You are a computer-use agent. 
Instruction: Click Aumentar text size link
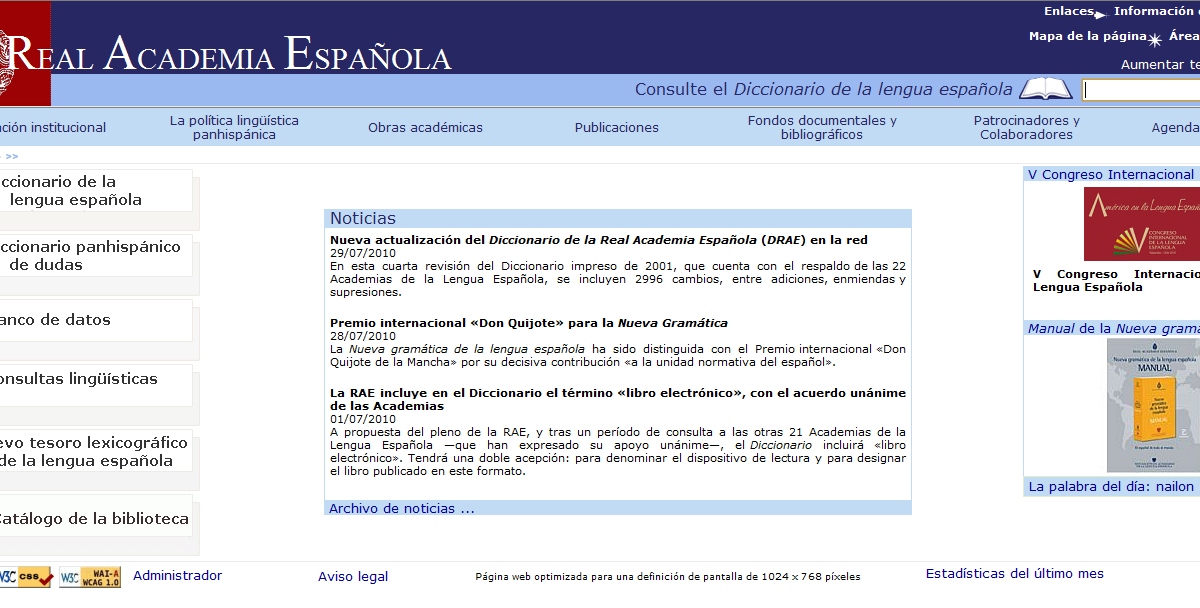(x=1160, y=64)
